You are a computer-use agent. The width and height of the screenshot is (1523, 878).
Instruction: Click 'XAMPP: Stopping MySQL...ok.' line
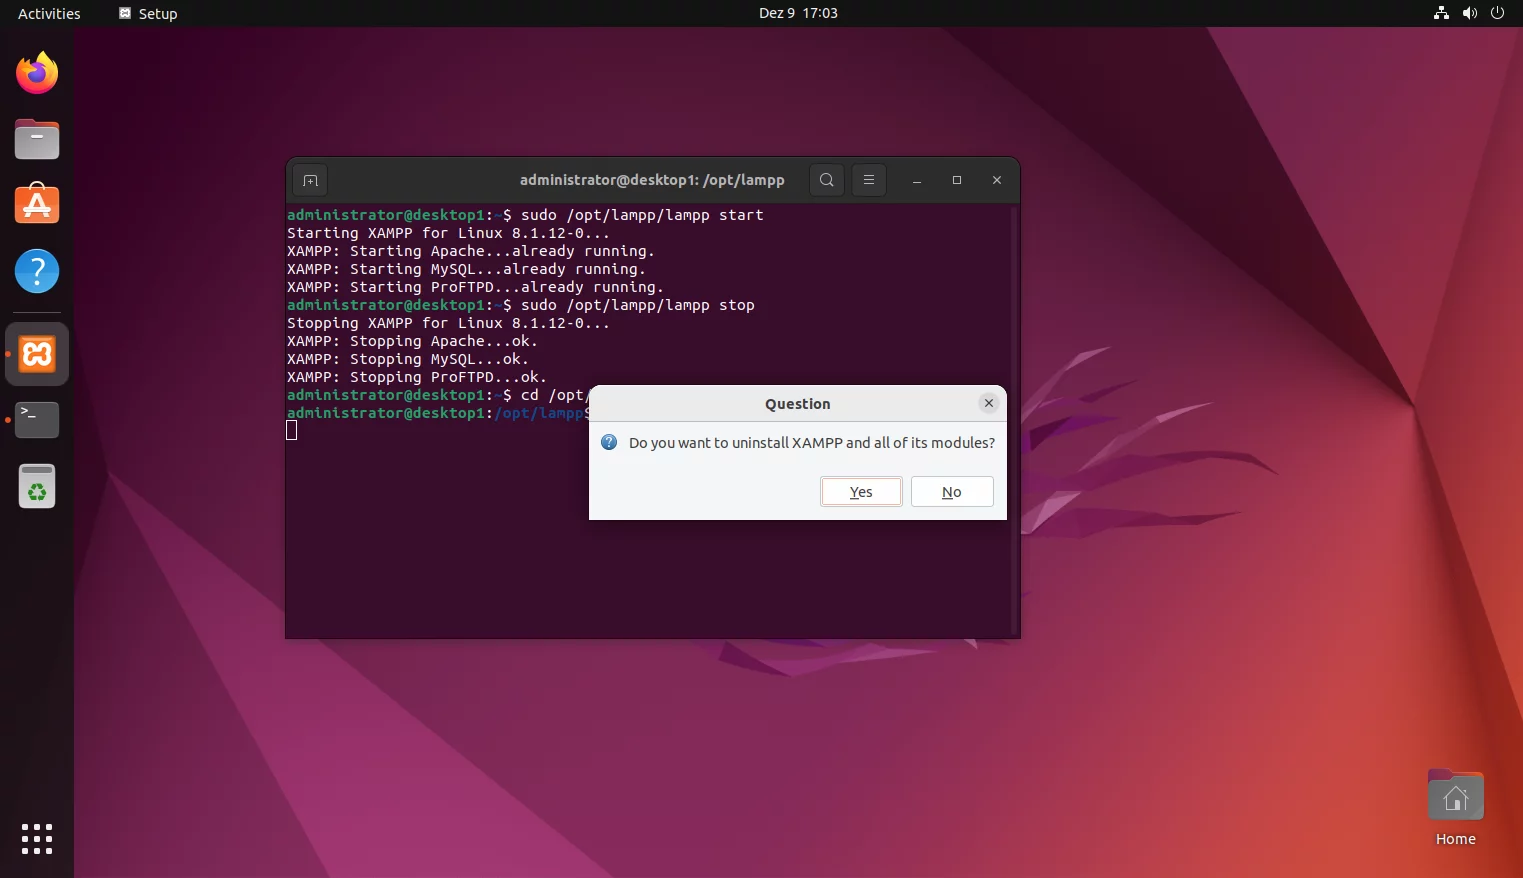[x=408, y=359]
